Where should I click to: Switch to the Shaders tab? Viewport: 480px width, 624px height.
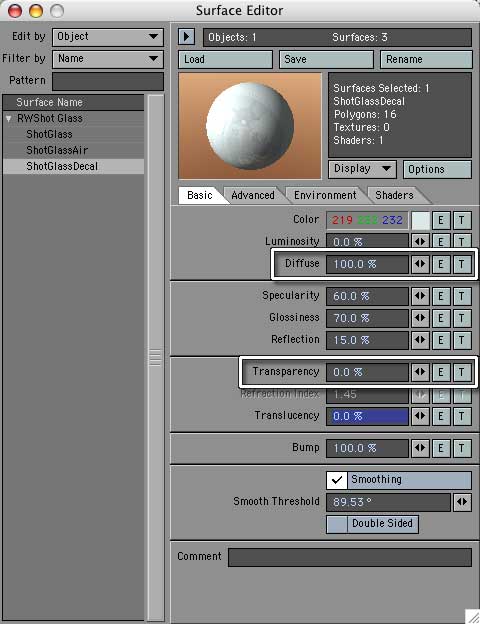point(394,195)
